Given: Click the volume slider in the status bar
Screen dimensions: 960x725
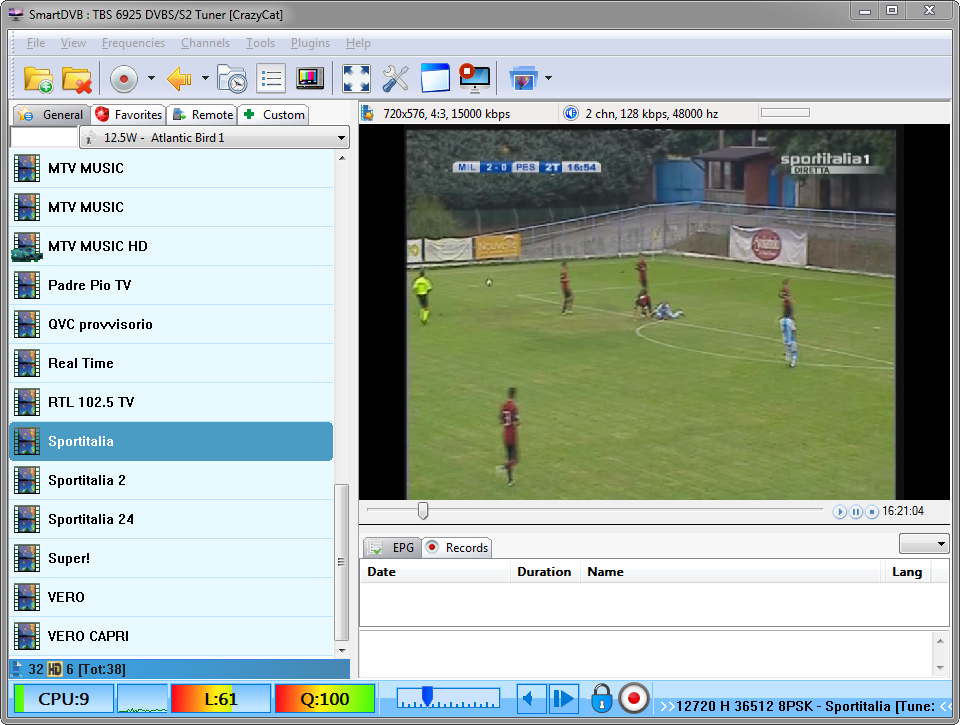Looking at the screenshot, I should point(448,699).
